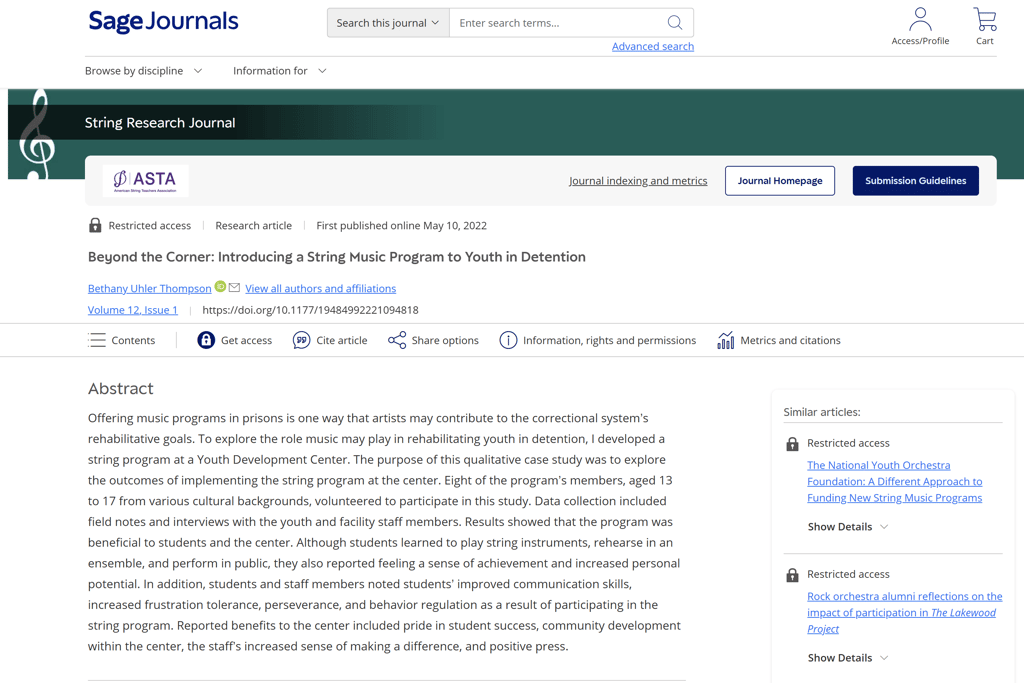Screen dimensions: 1024x683
Task: Select Contents in article toolbar
Action: coord(133,340)
